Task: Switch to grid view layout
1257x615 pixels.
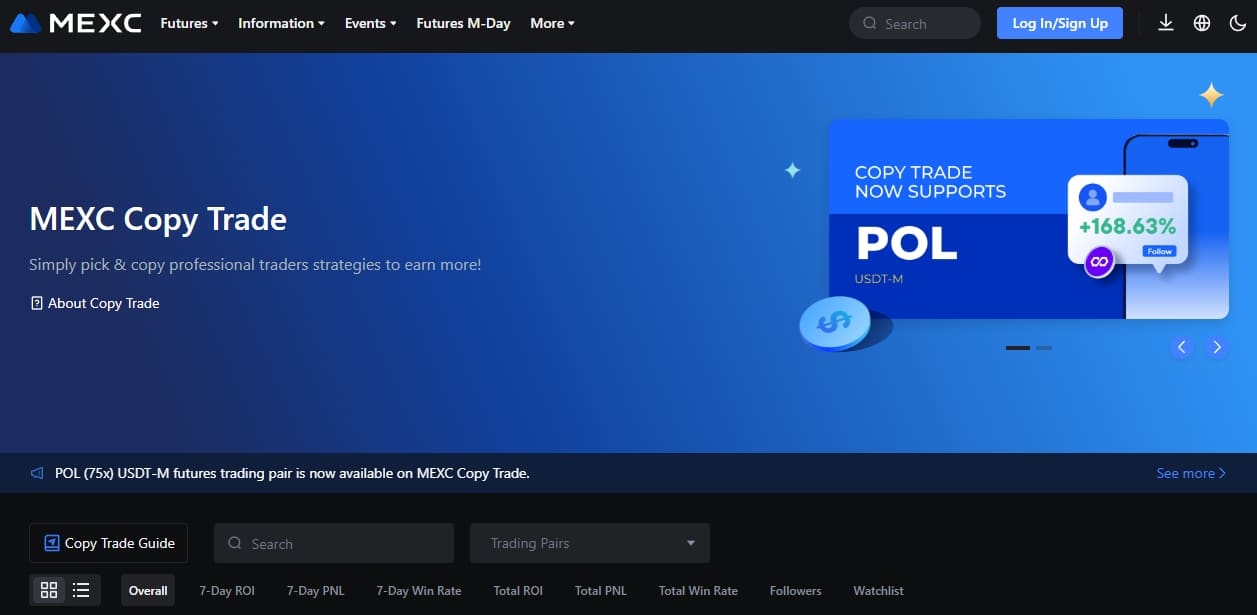Action: [x=49, y=590]
